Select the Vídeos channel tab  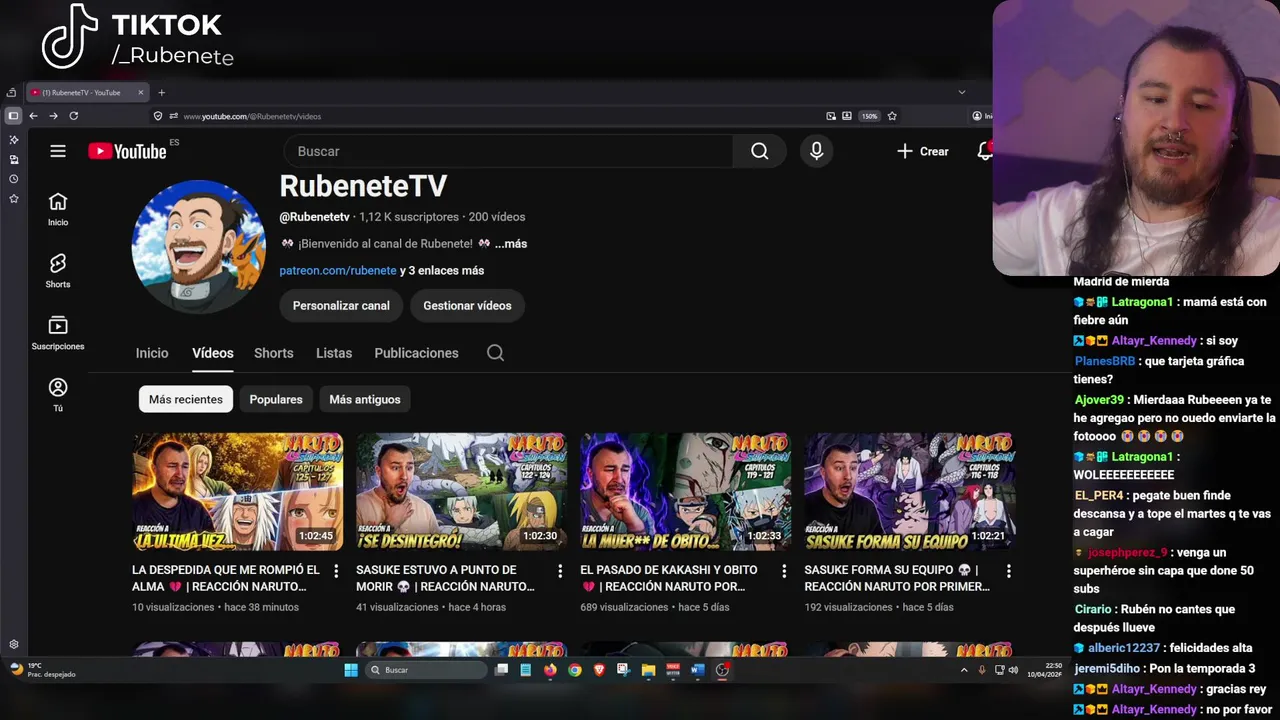(213, 353)
